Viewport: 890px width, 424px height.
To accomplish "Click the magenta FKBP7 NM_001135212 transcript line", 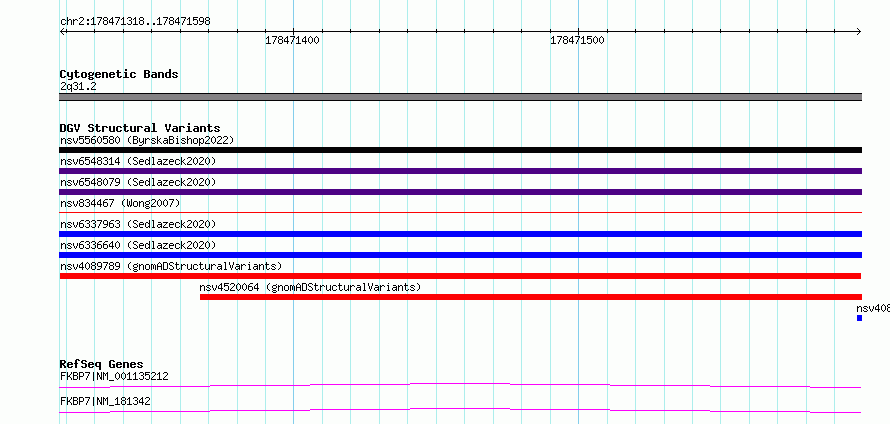I will click(460, 386).
